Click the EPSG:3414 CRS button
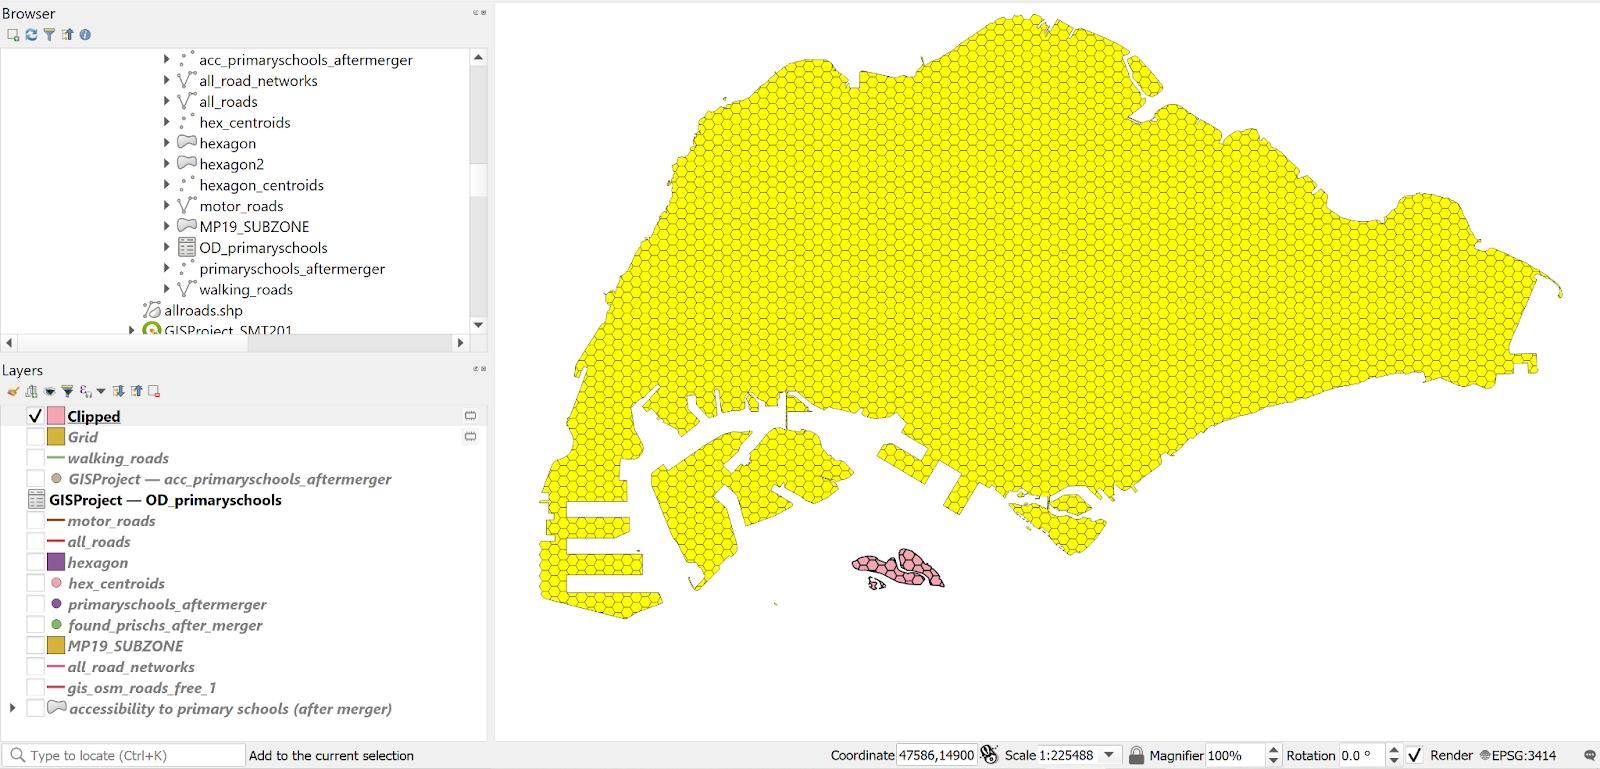 click(x=1518, y=756)
